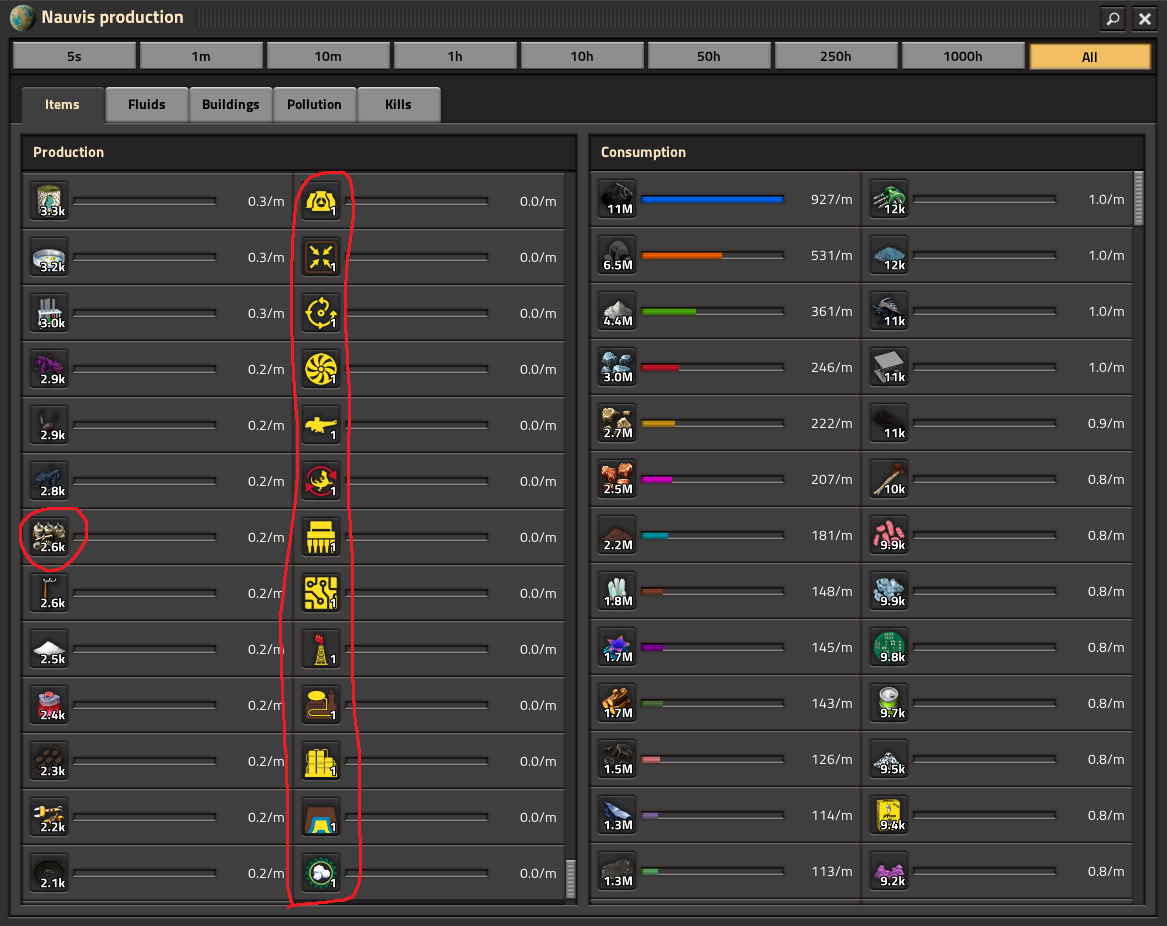Screen dimensions: 1167x926
Task: Click the 0.9/m consumption rate value
Action: (x=1105, y=424)
